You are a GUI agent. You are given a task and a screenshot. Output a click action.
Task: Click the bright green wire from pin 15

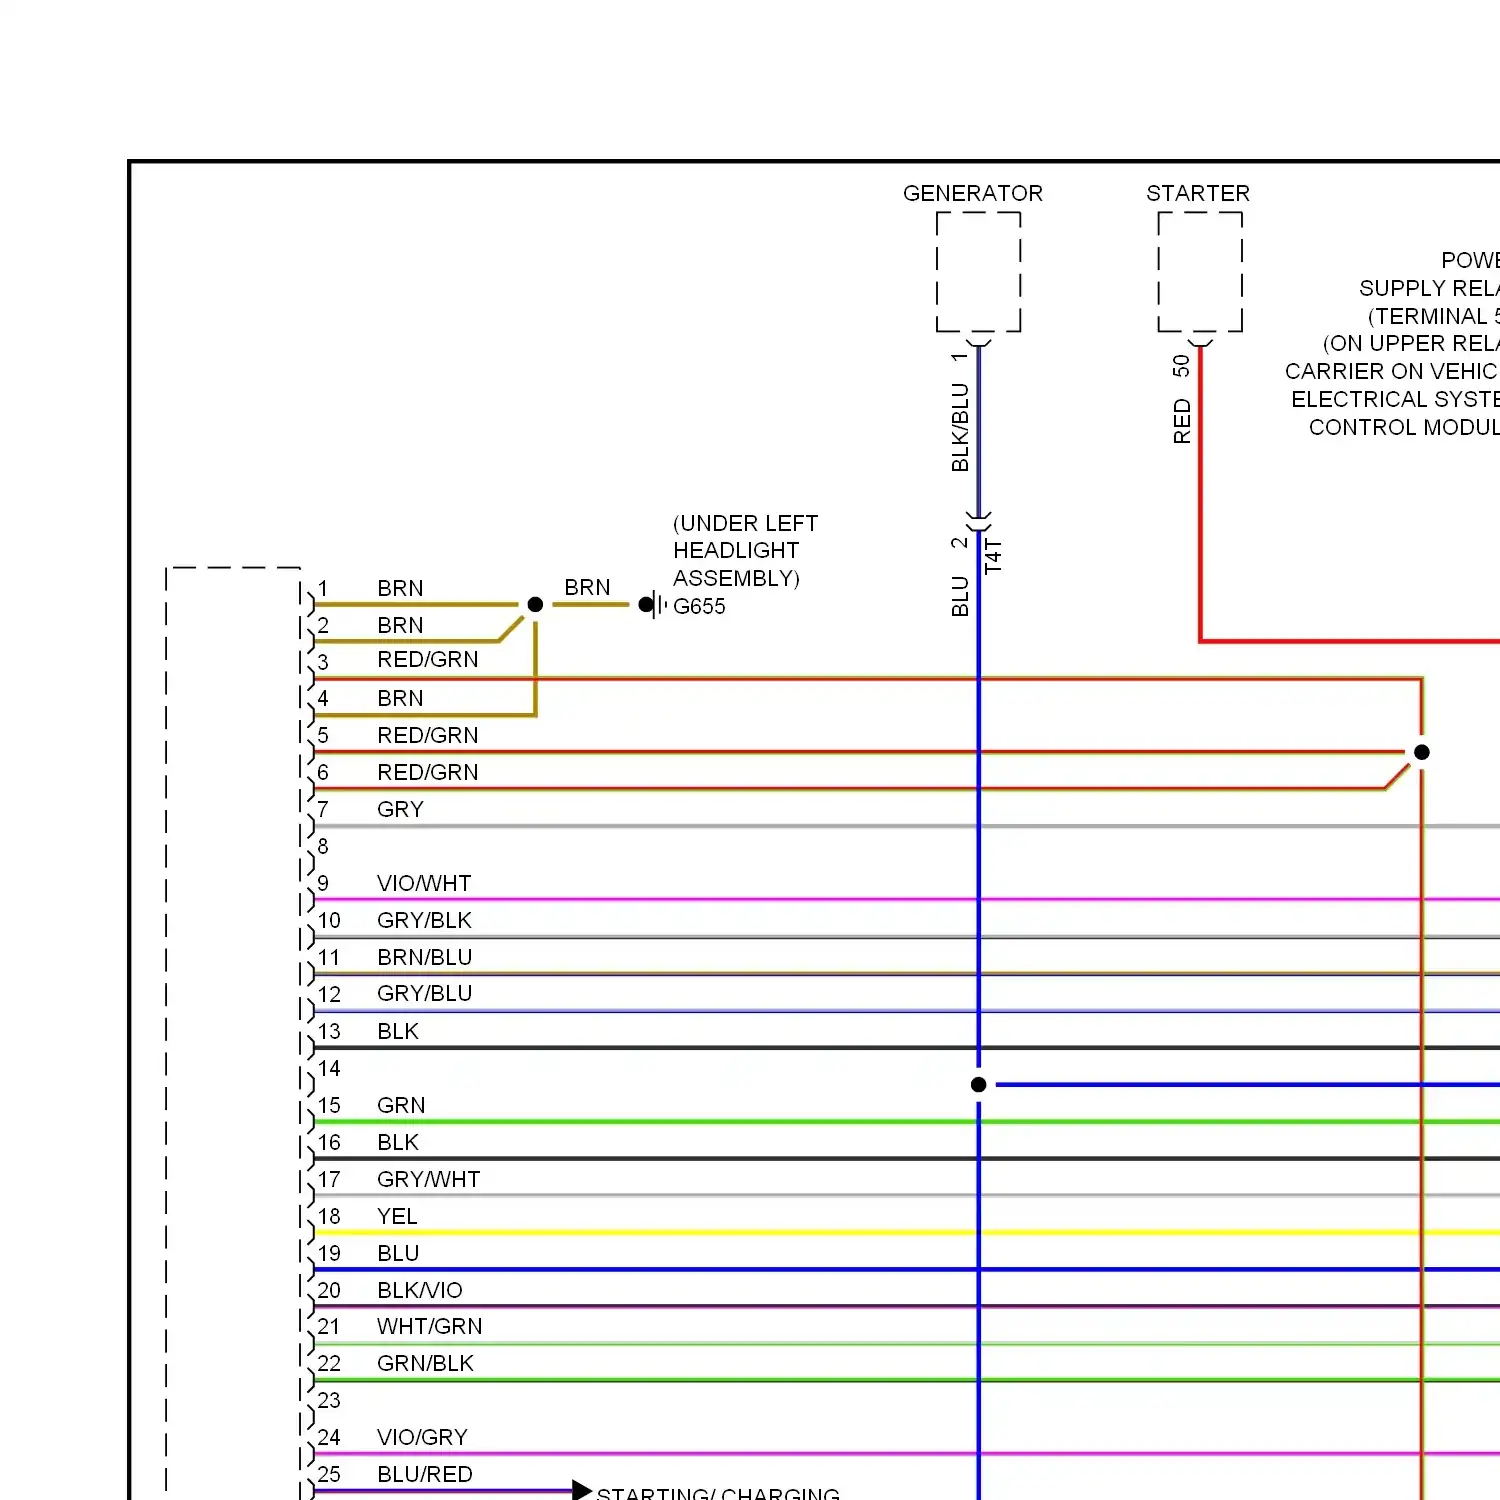pos(907,1122)
